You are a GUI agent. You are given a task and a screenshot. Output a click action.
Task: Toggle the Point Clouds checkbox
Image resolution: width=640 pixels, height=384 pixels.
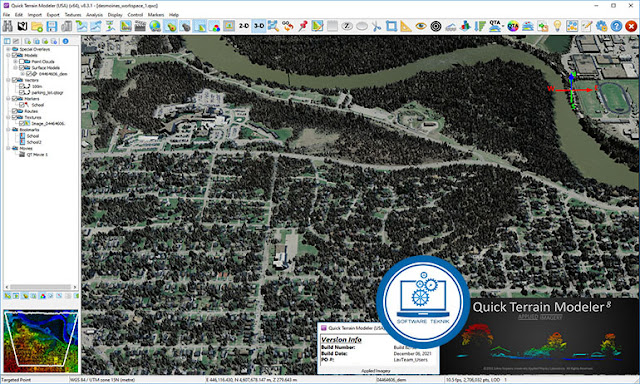(22, 61)
